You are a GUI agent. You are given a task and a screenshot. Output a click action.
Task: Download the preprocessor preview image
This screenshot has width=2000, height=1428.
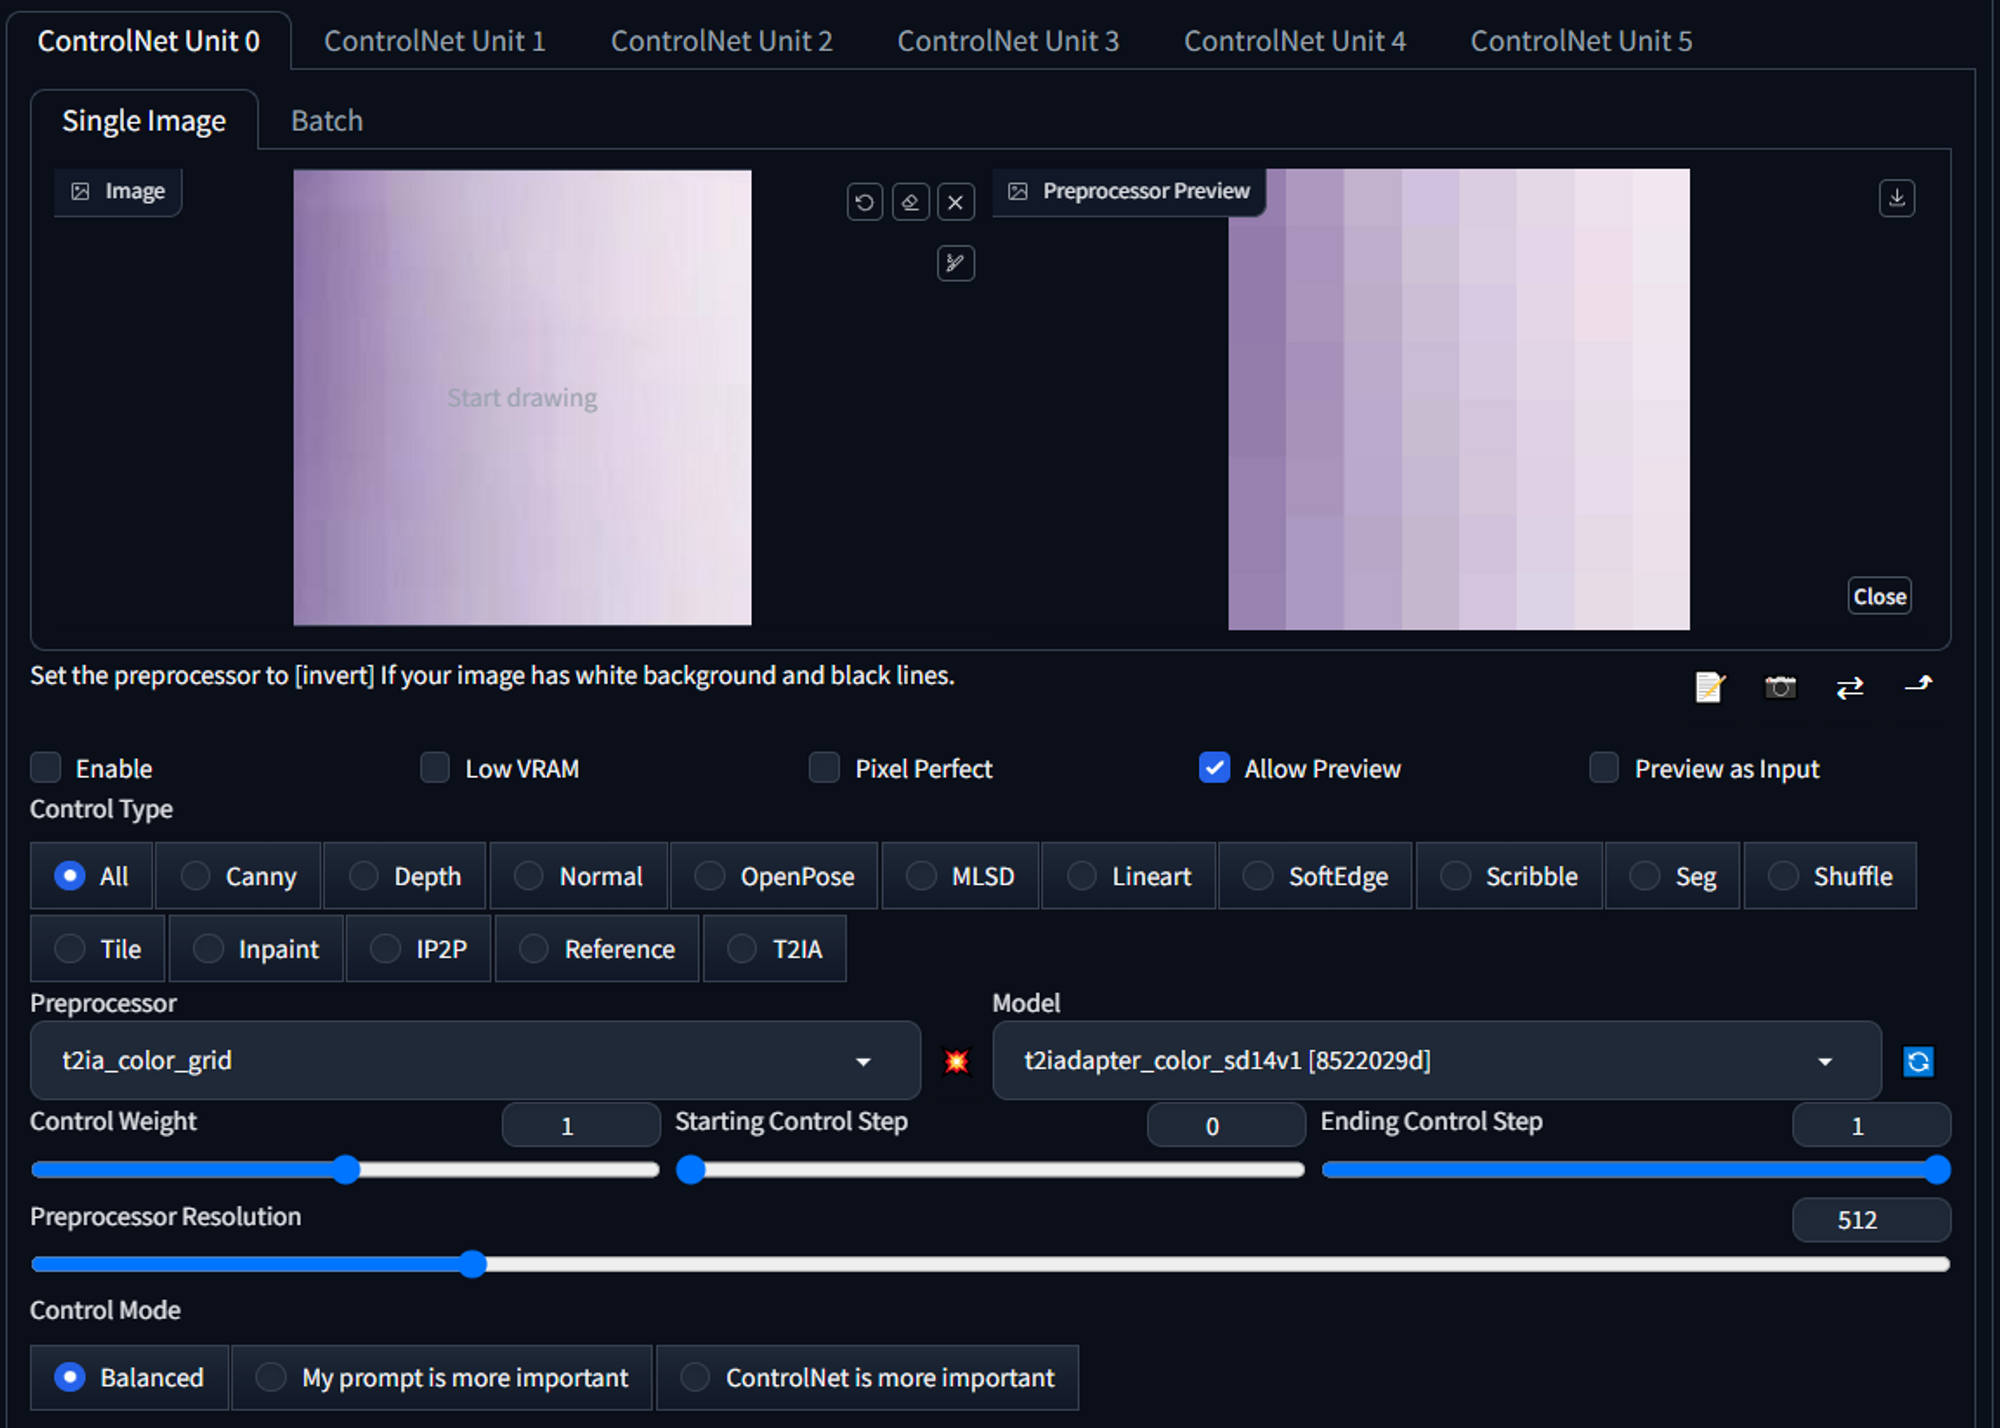pyautogui.click(x=1896, y=197)
